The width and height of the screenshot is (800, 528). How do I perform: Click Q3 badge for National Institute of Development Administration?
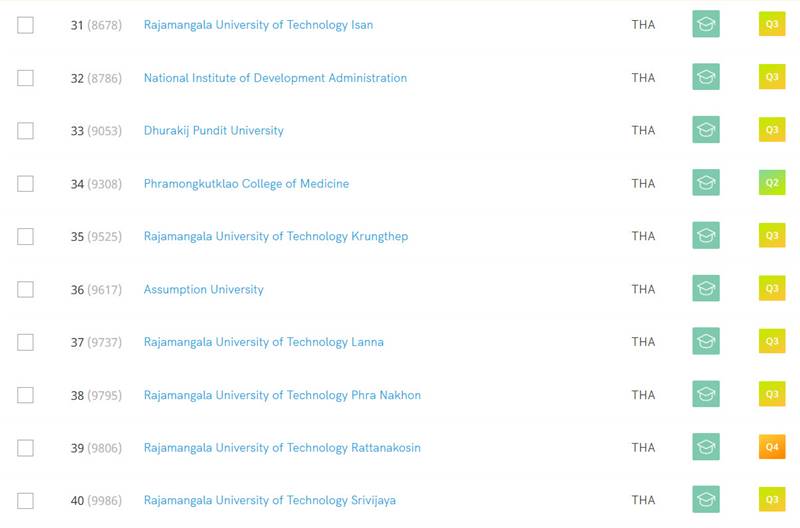click(x=772, y=78)
